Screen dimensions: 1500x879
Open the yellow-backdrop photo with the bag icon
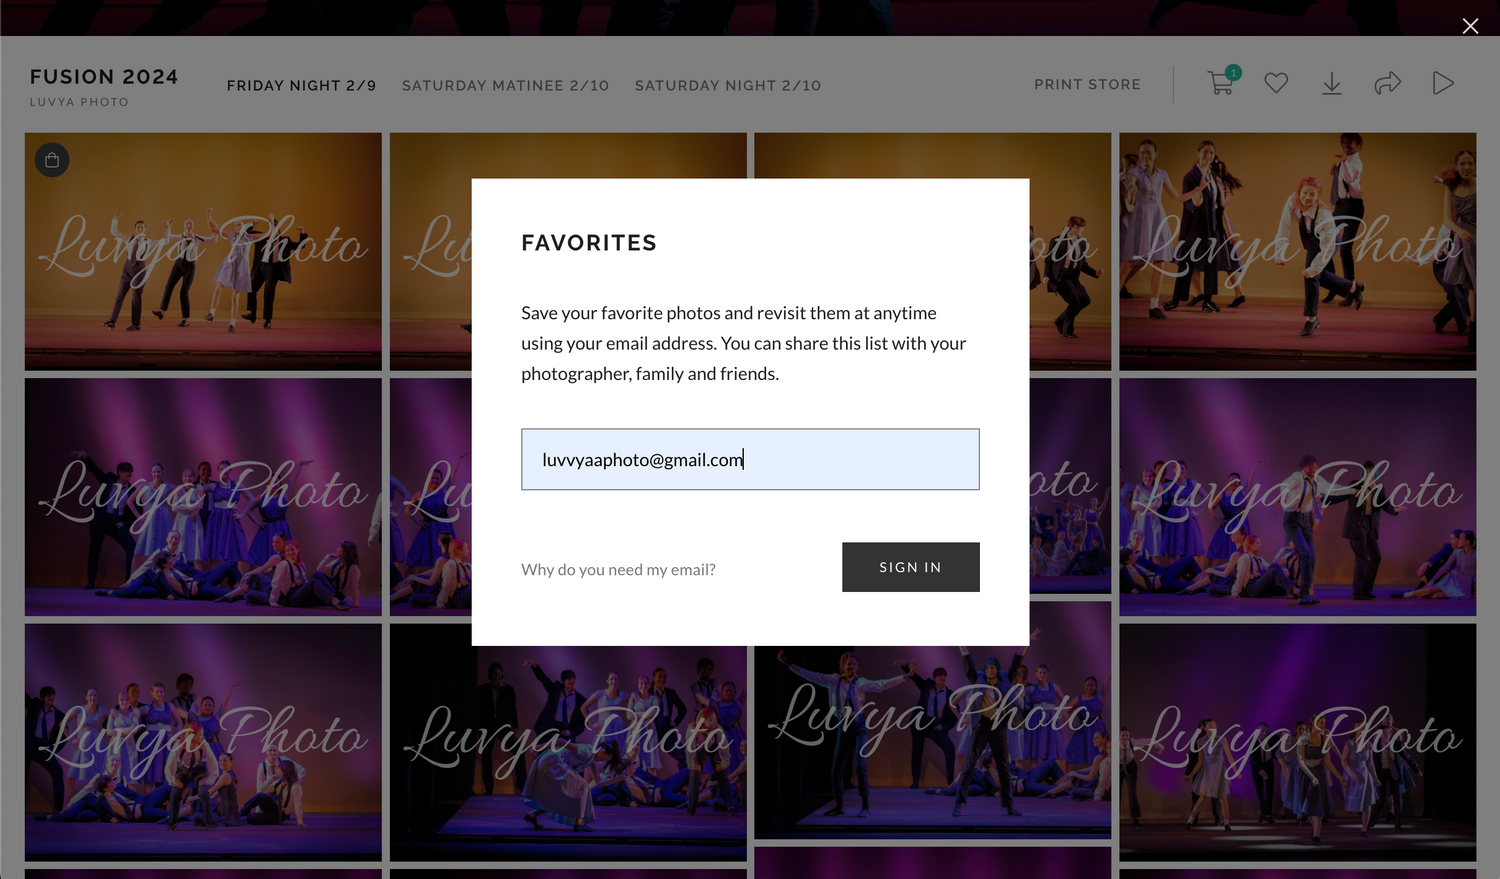tap(203, 251)
